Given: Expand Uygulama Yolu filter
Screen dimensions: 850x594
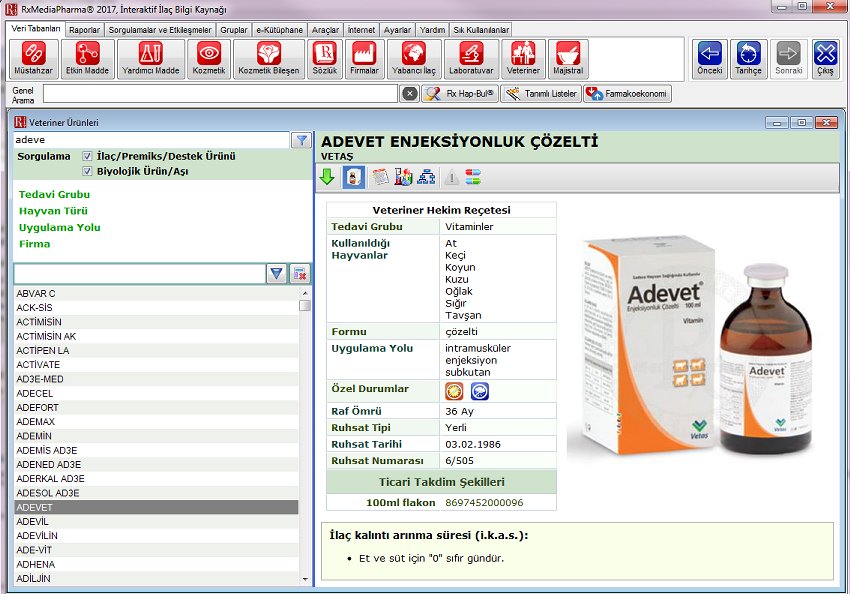Looking at the screenshot, I should (x=60, y=227).
